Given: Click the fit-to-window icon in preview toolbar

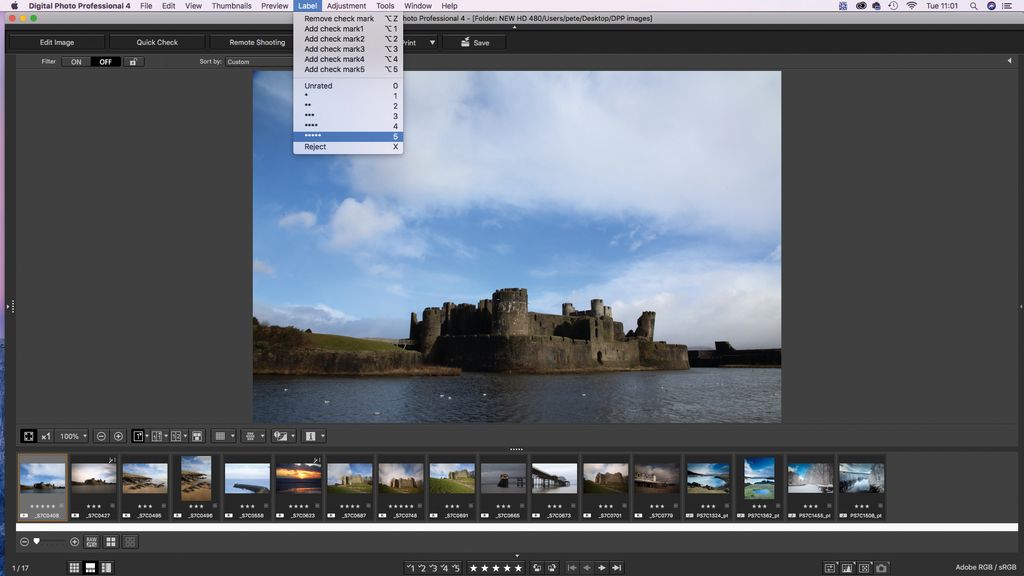Looking at the screenshot, I should [28, 436].
